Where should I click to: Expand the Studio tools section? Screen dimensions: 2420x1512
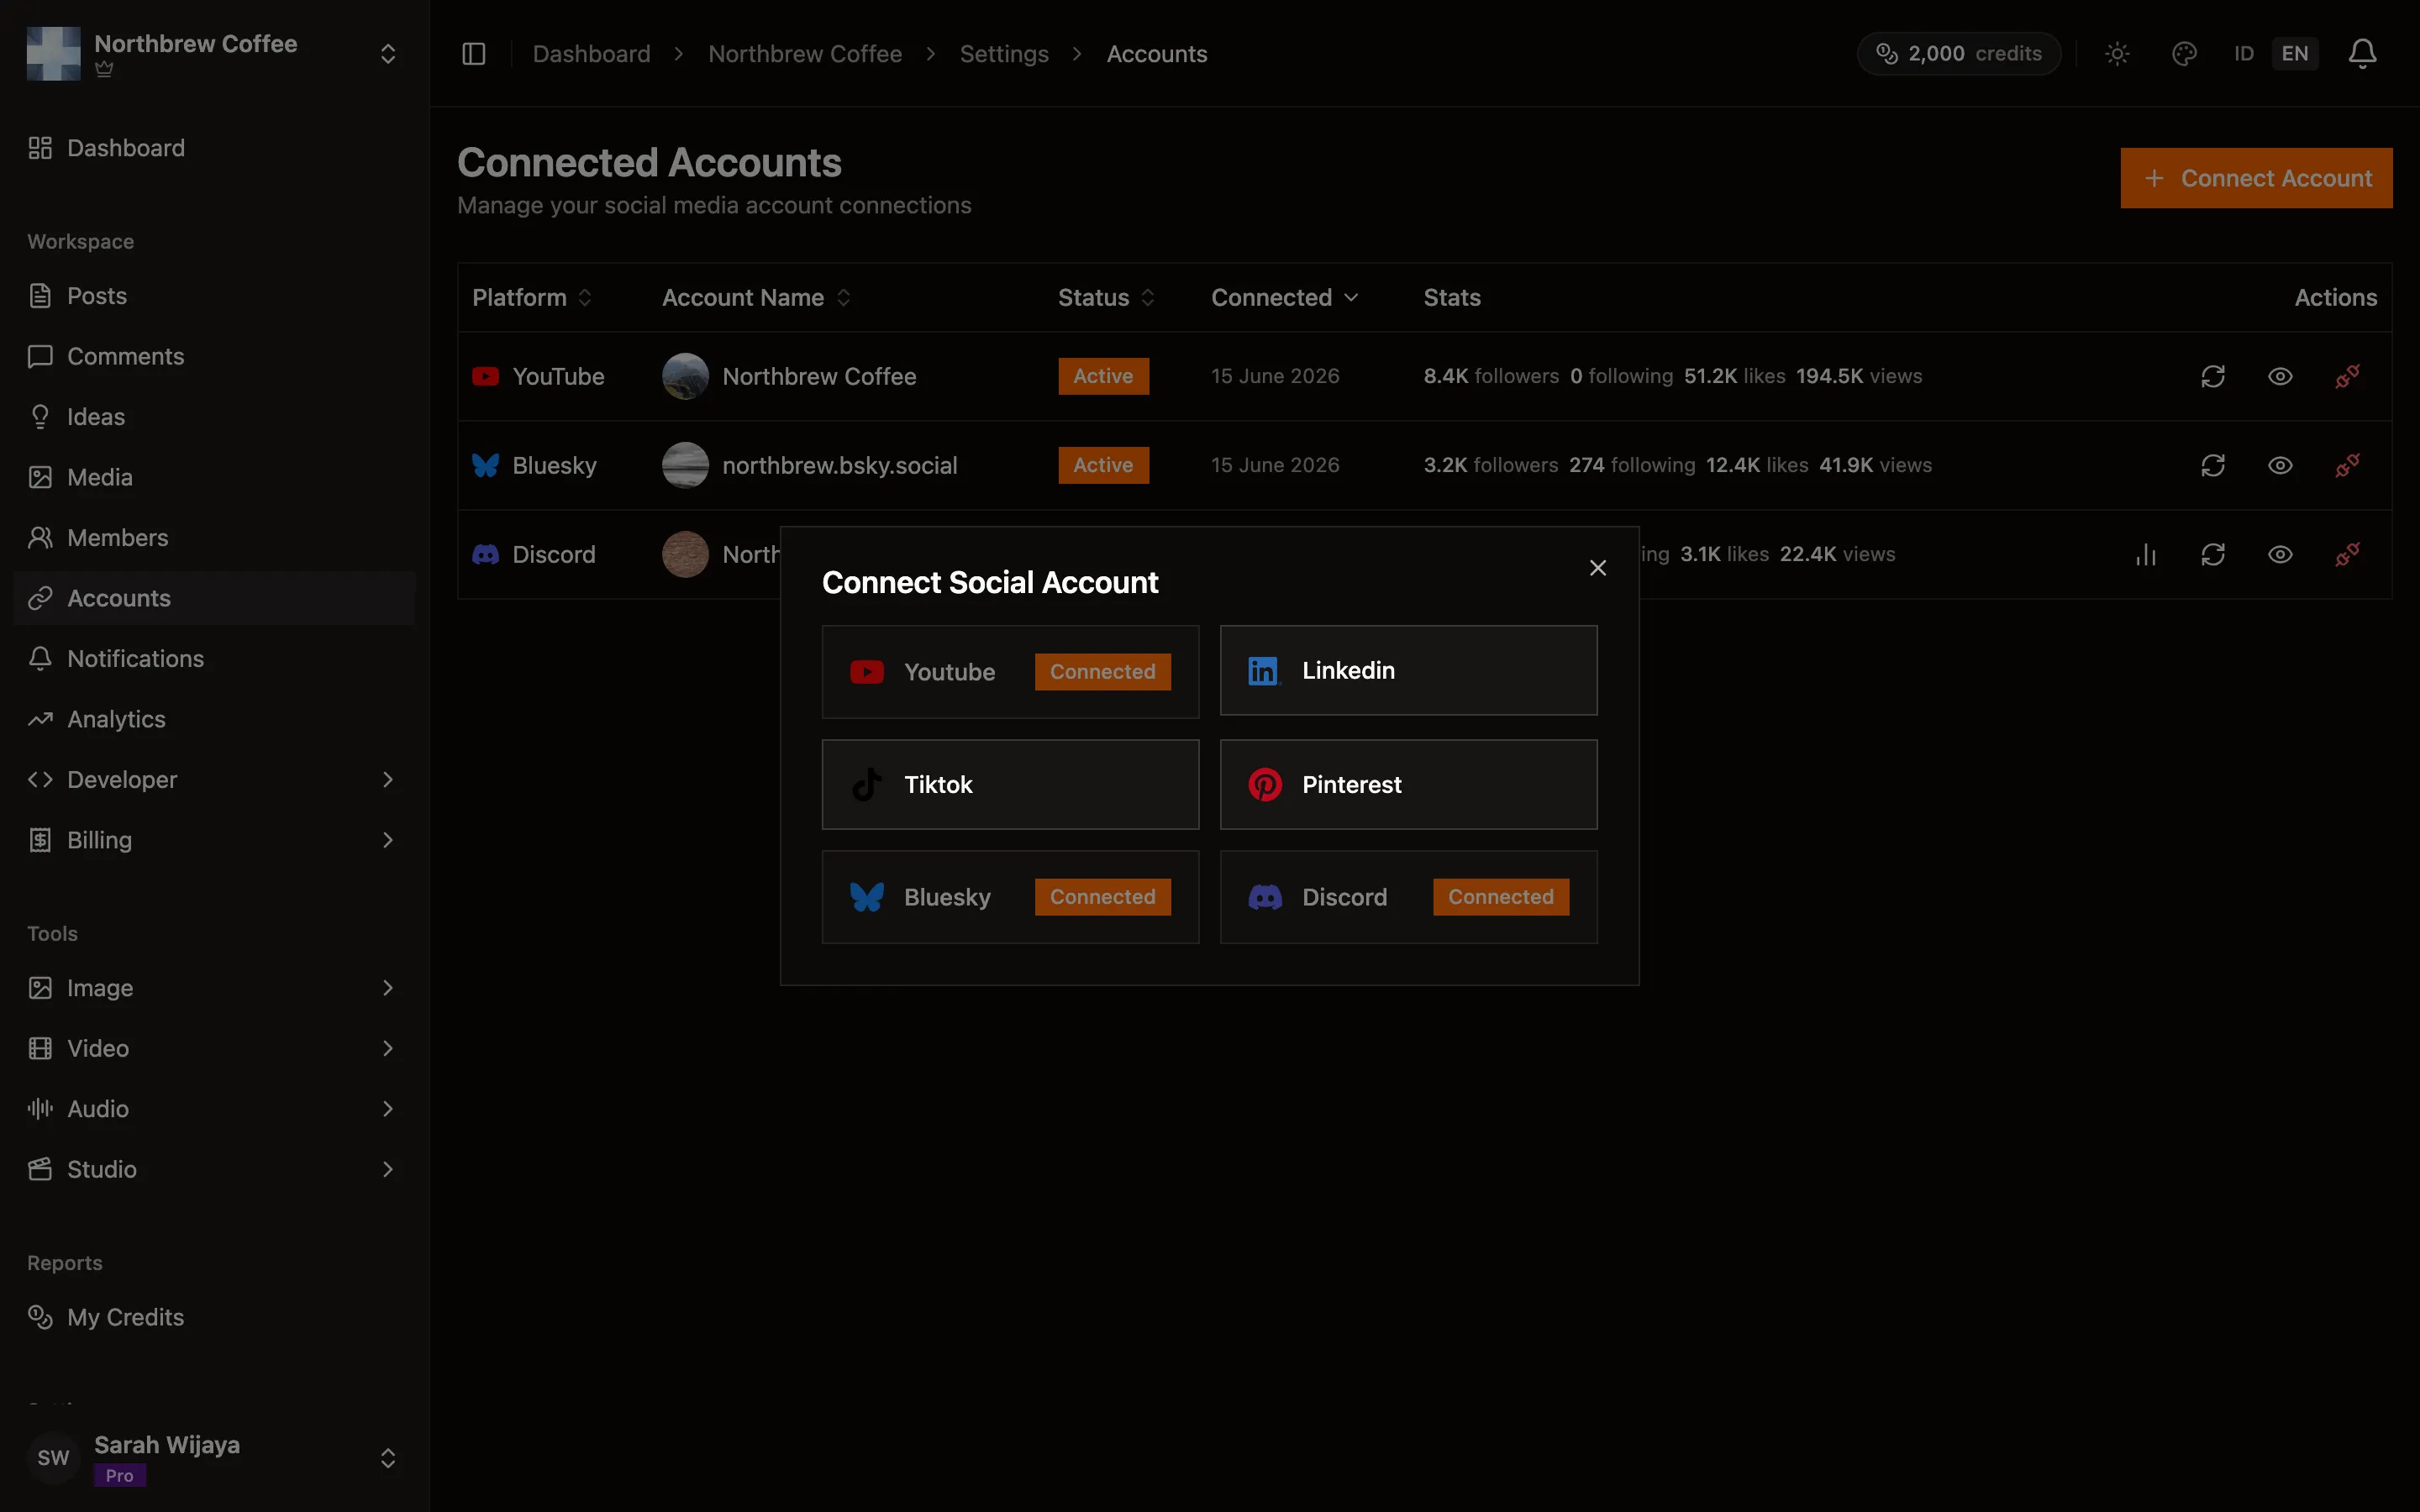tap(214, 1169)
